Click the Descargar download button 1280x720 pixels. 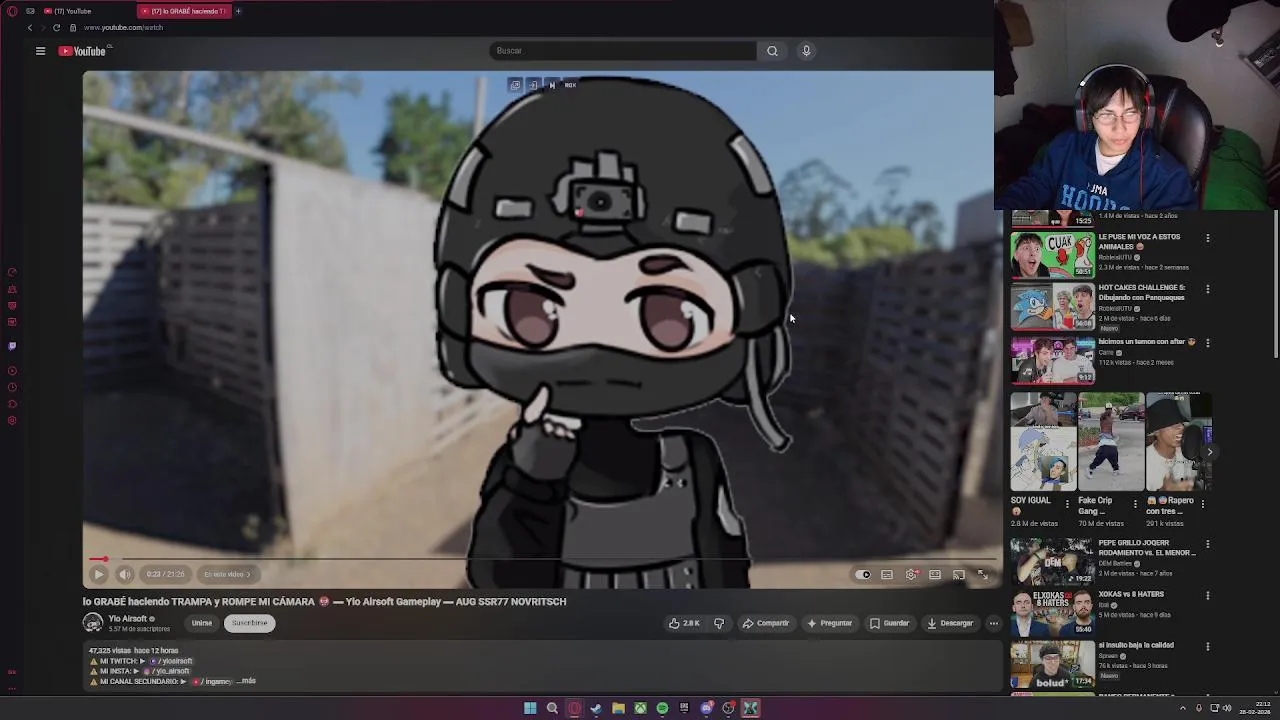[950, 623]
